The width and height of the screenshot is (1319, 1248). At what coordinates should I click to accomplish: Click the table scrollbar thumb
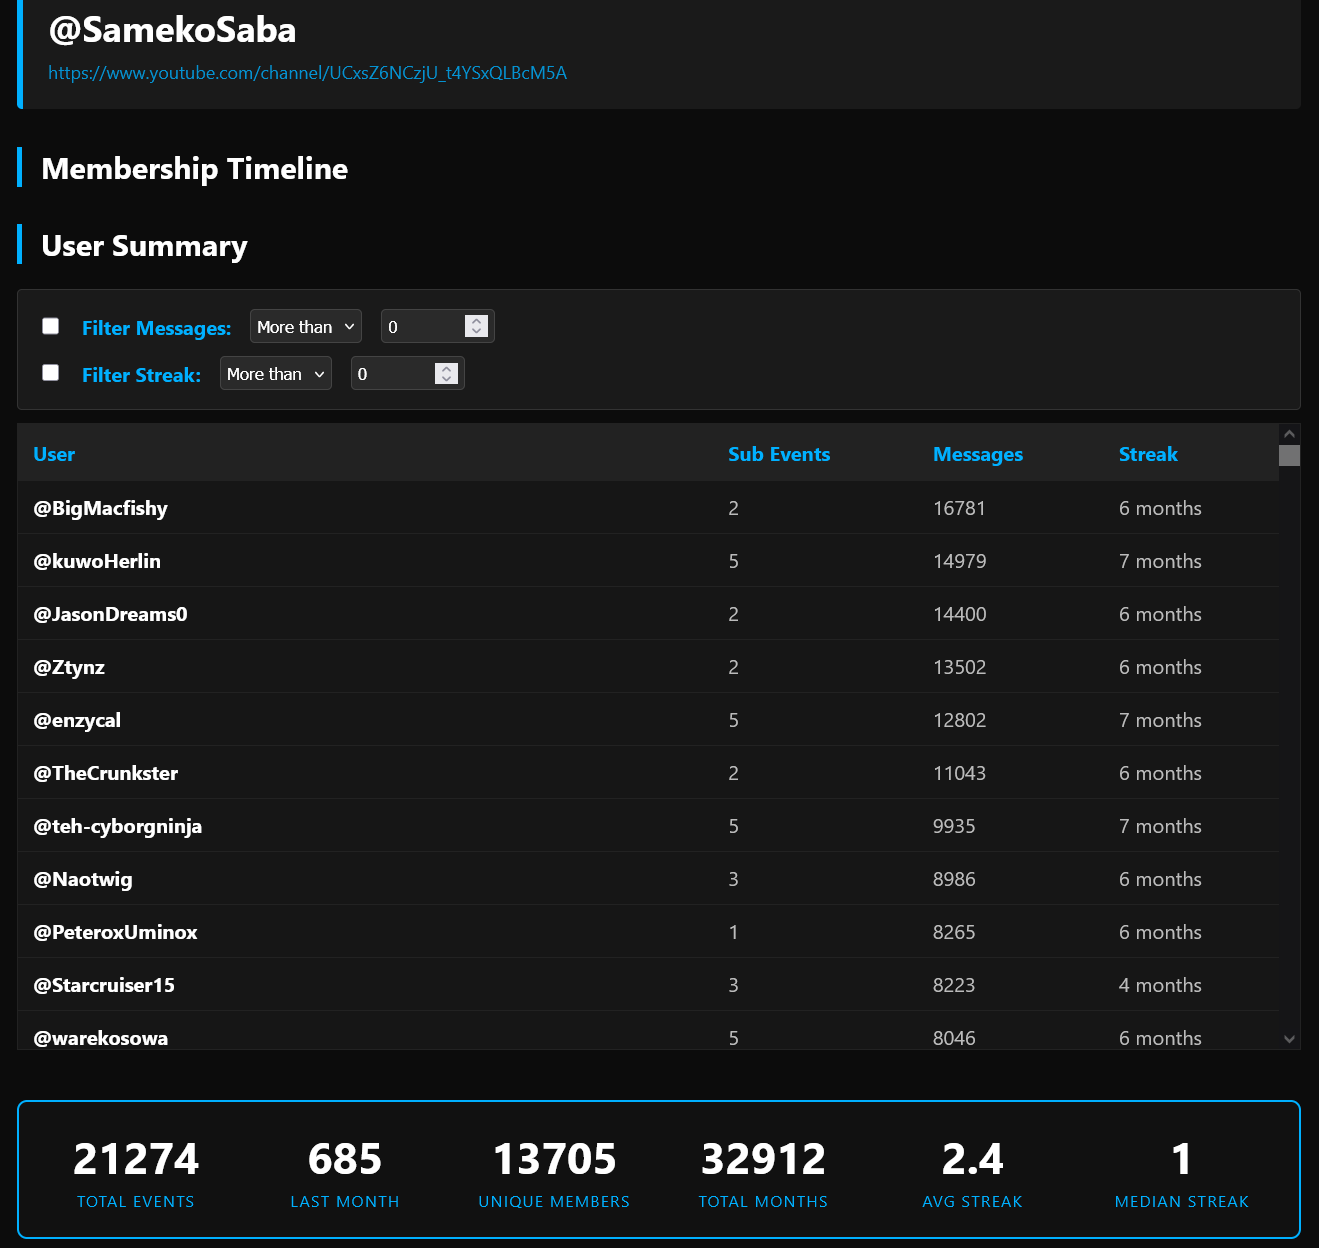click(1290, 456)
